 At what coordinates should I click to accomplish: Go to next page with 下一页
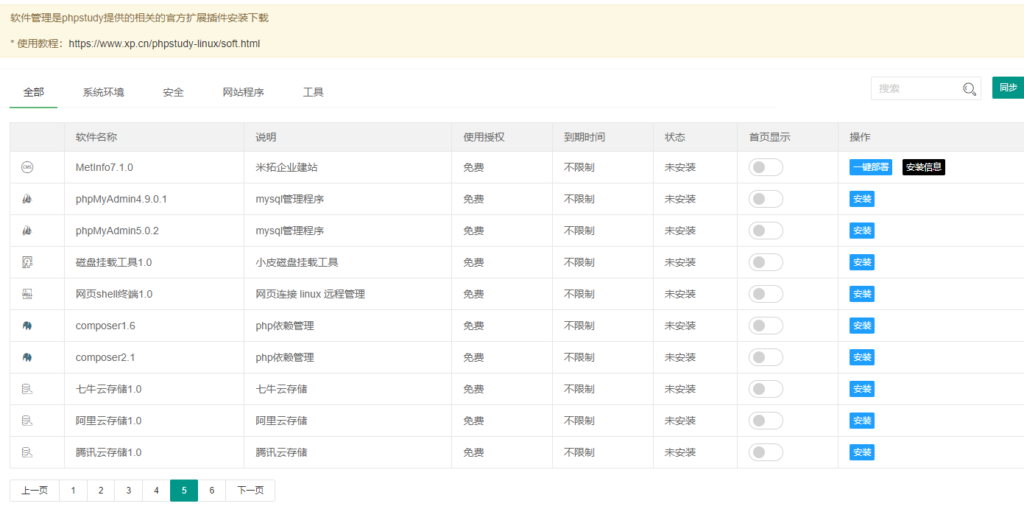(250, 491)
